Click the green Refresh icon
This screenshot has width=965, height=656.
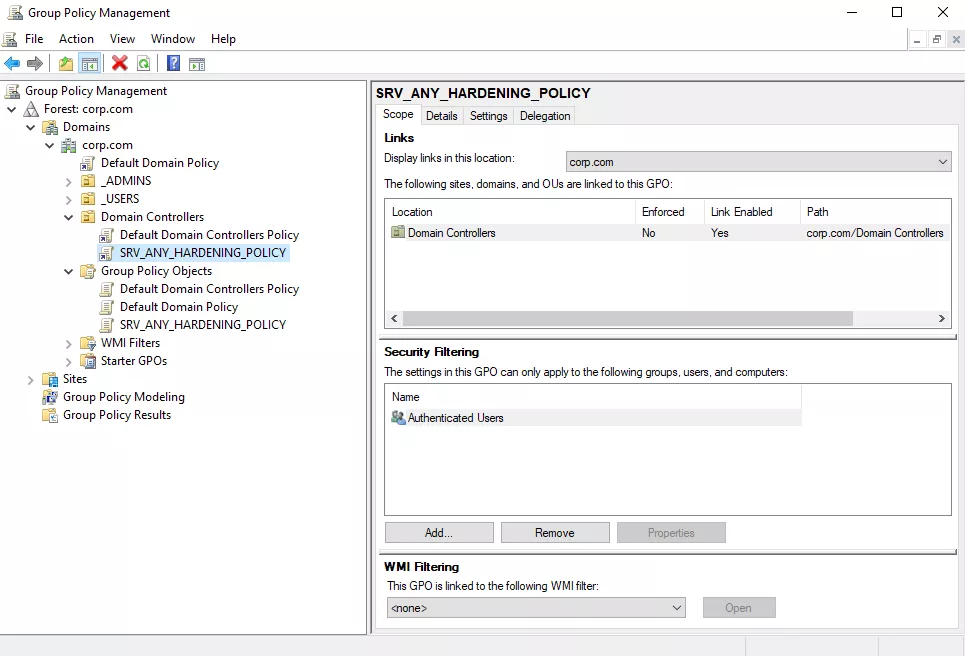coord(143,63)
